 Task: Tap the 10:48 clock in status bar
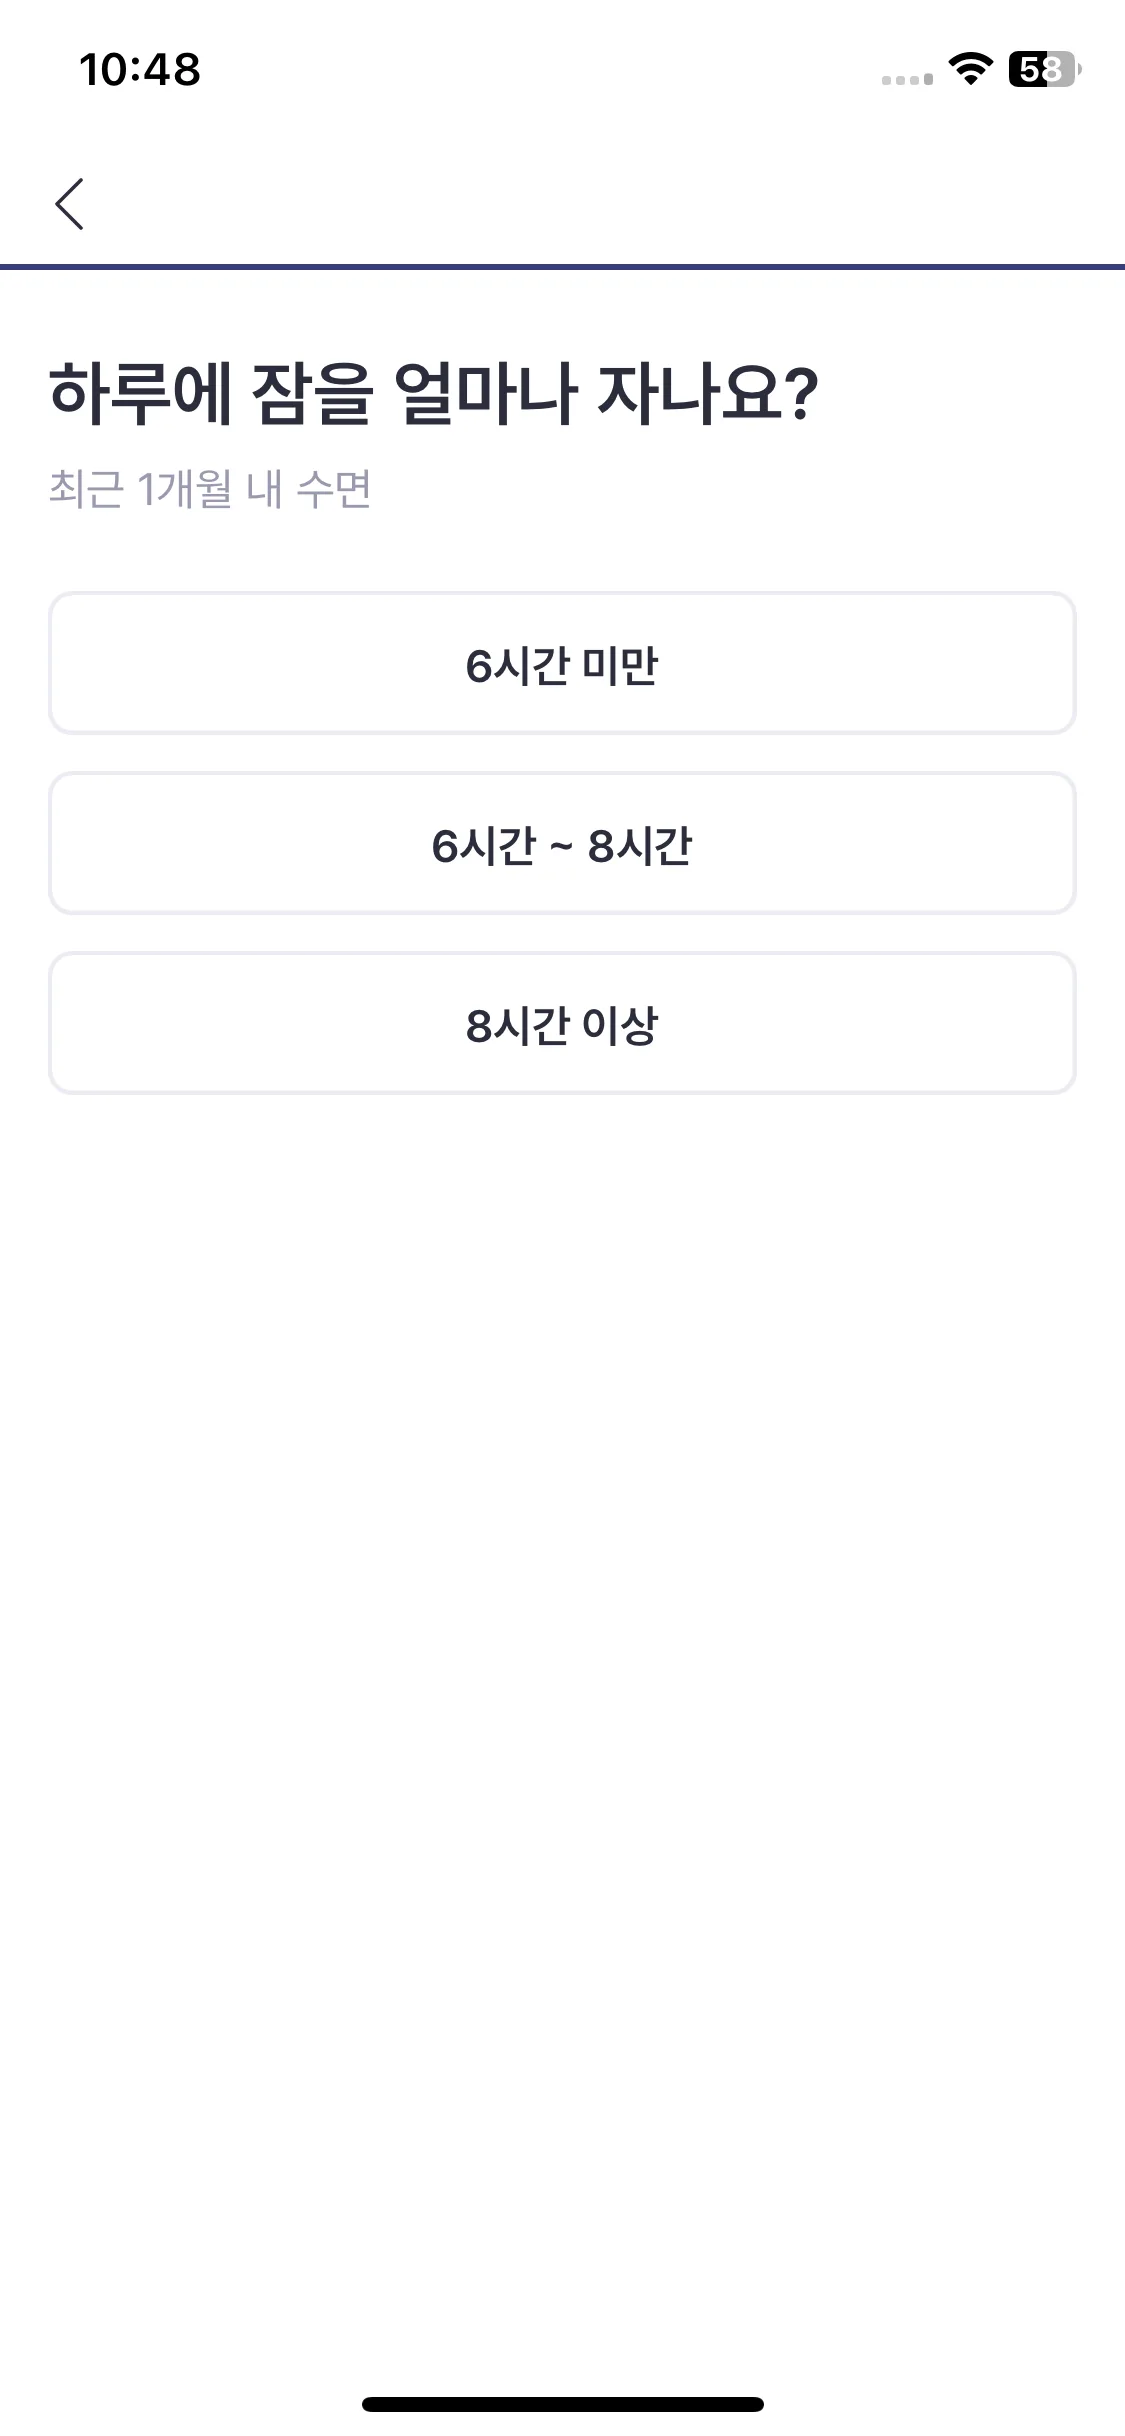pyautogui.click(x=140, y=69)
